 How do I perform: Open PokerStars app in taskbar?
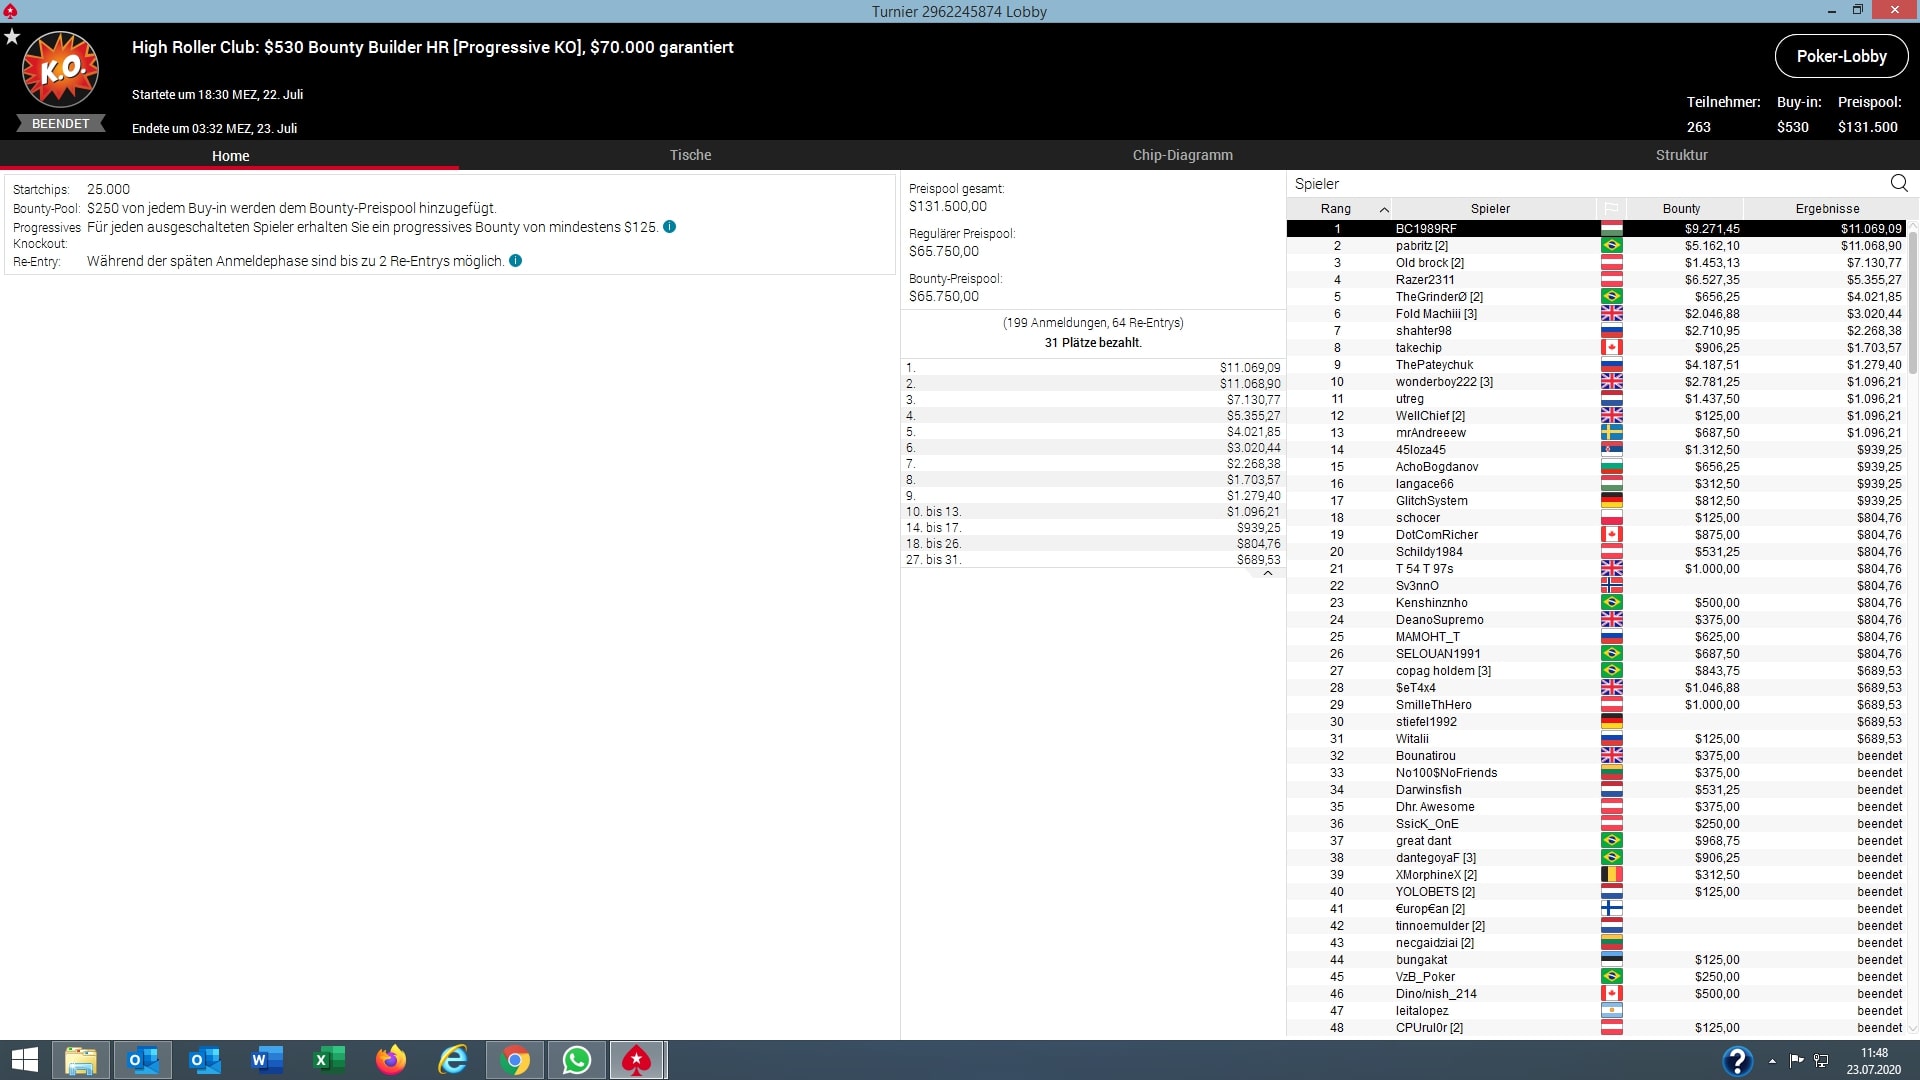click(x=637, y=1060)
